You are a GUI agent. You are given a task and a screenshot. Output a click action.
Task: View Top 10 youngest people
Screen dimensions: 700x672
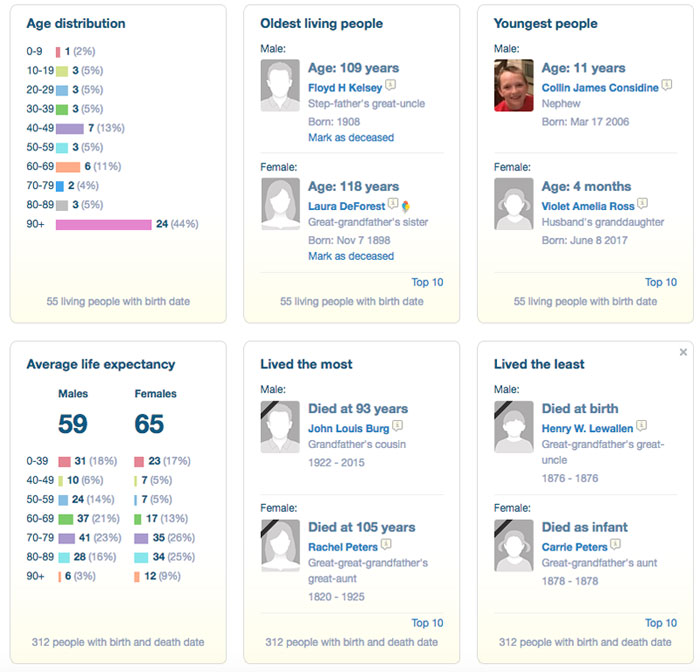point(661,282)
